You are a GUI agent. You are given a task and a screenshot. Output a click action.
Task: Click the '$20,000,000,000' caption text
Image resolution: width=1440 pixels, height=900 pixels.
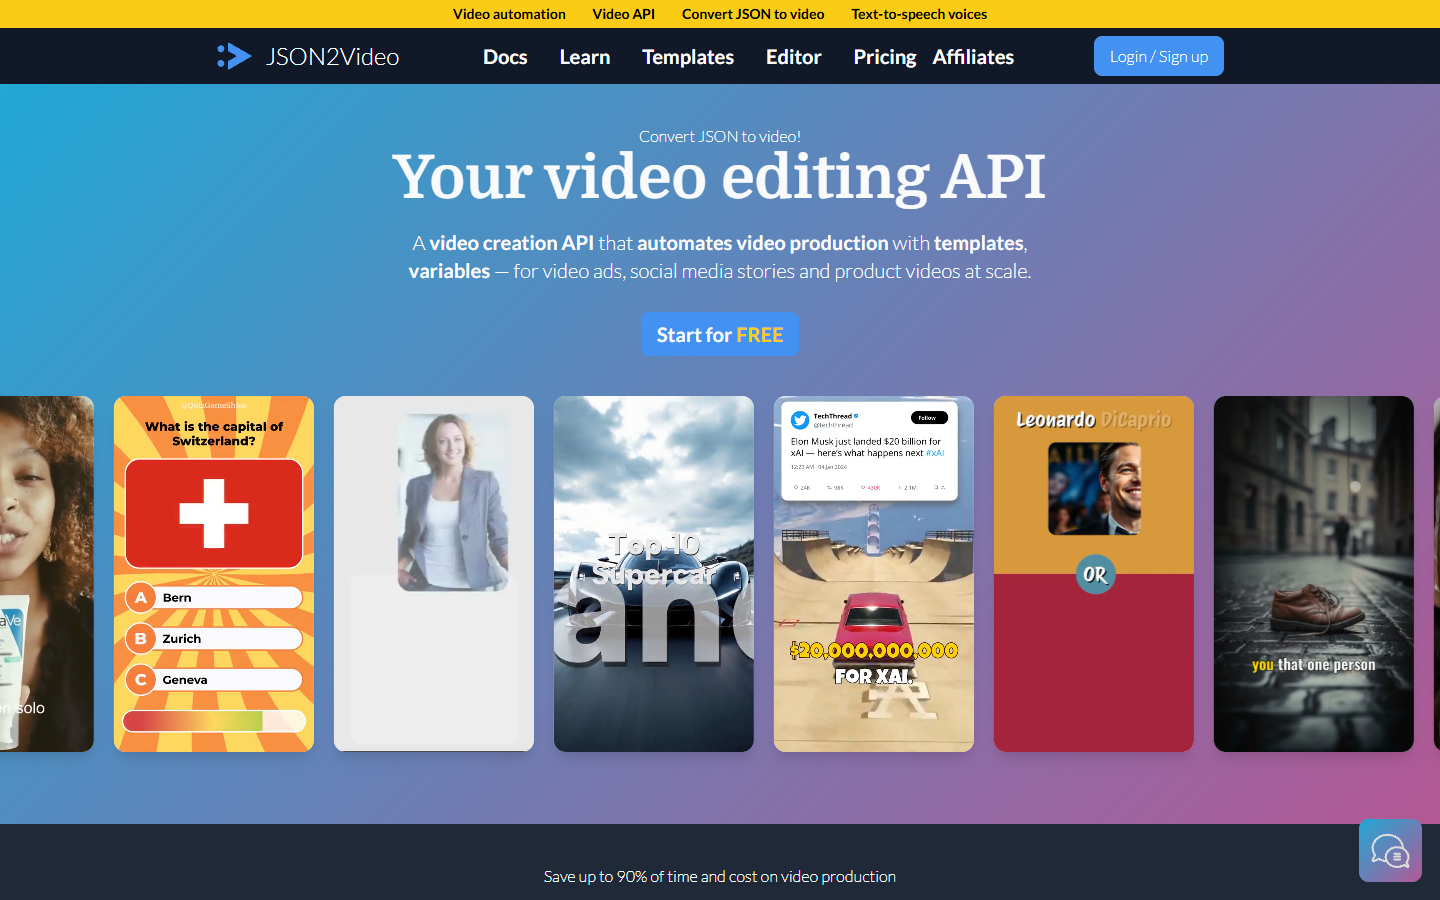(x=874, y=651)
